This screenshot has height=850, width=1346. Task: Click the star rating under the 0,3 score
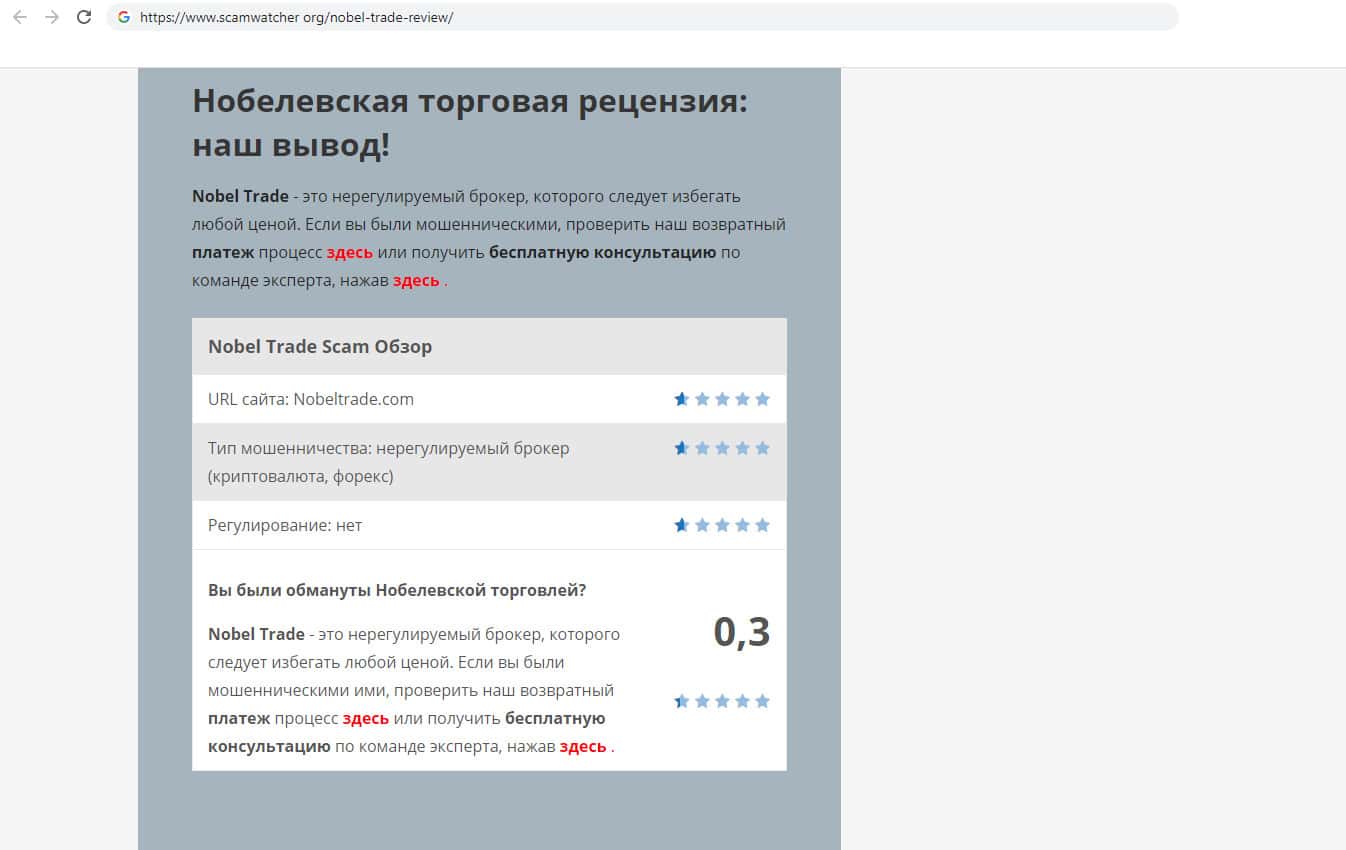(x=722, y=701)
